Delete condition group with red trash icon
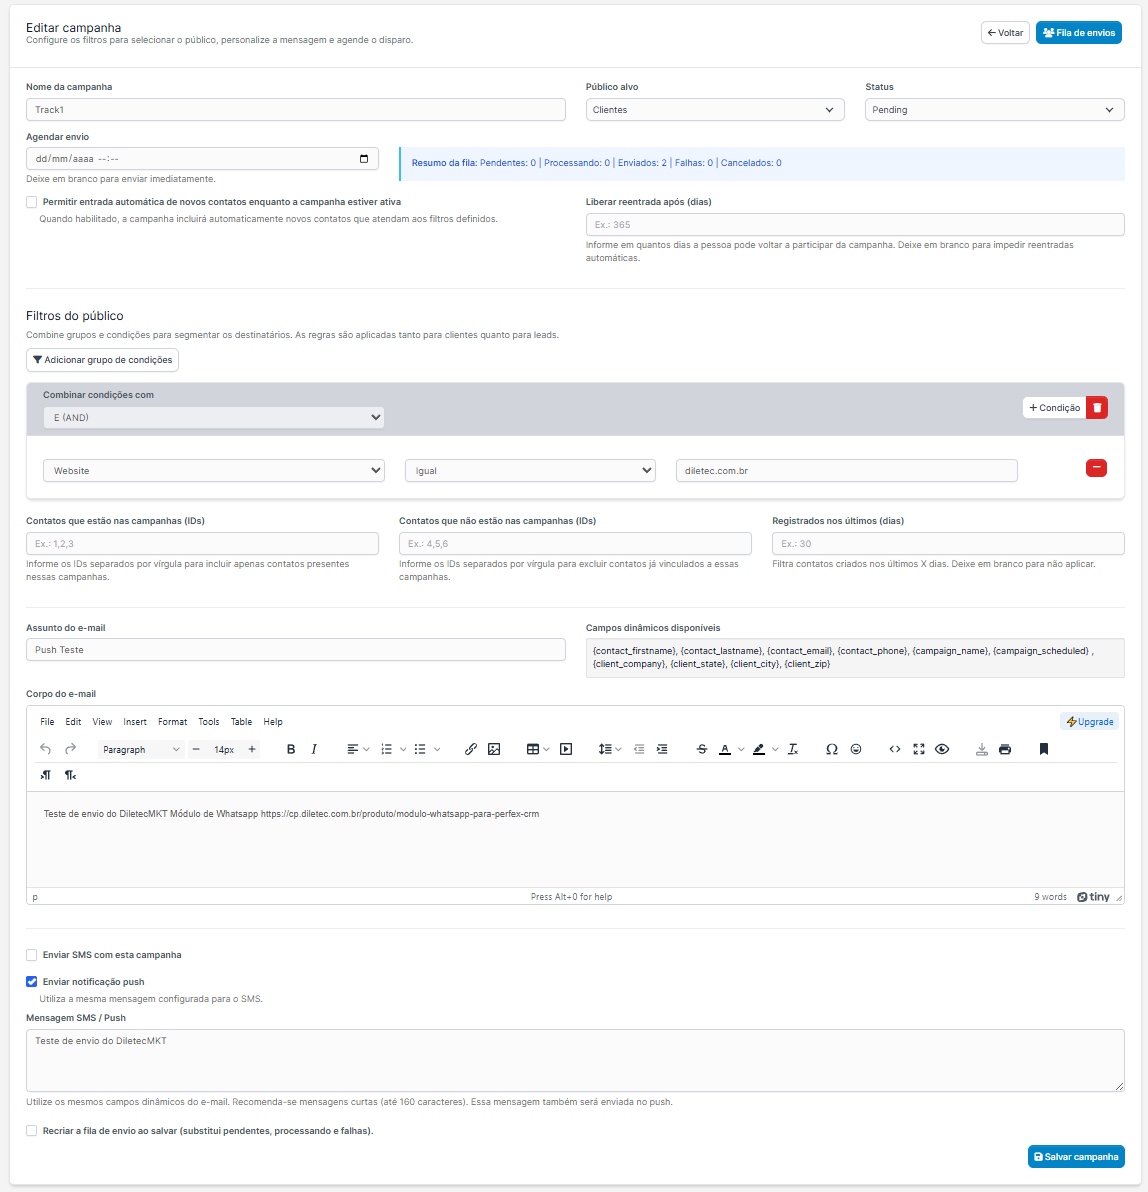The height and width of the screenshot is (1192, 1148). point(1097,408)
